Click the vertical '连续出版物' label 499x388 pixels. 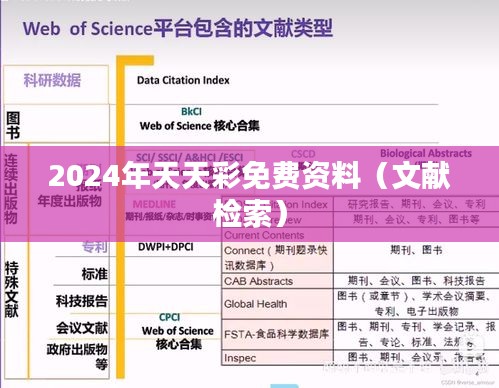pyautogui.click(x=11, y=189)
